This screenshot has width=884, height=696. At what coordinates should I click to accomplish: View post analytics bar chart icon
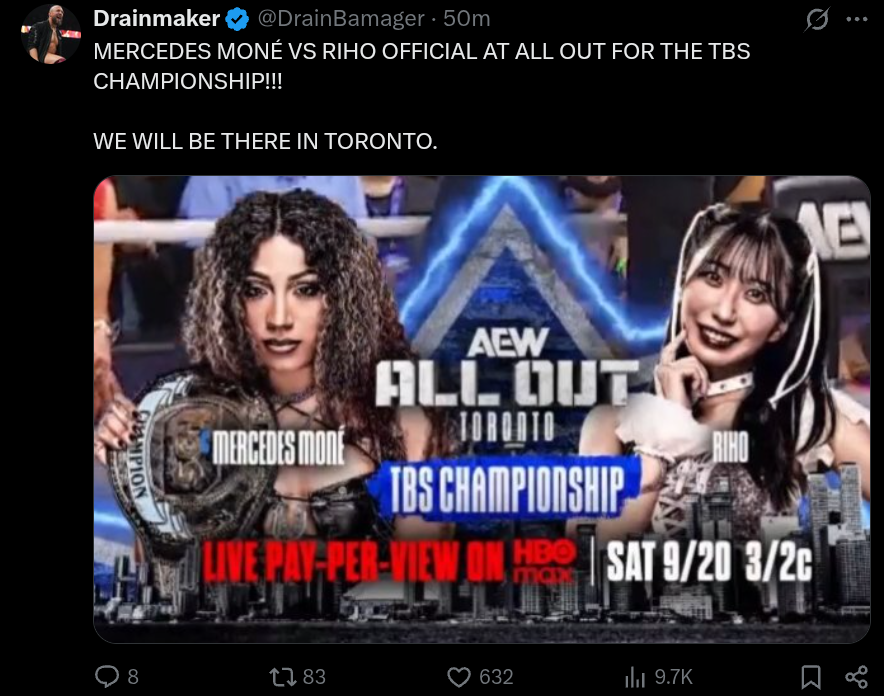coord(635,677)
